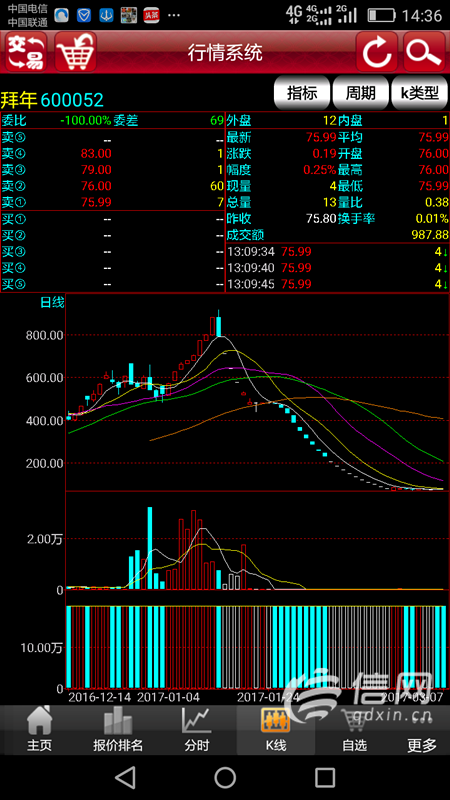Tap the 日线 daily chart label
This screenshot has height=800, width=450.
pos(53,303)
